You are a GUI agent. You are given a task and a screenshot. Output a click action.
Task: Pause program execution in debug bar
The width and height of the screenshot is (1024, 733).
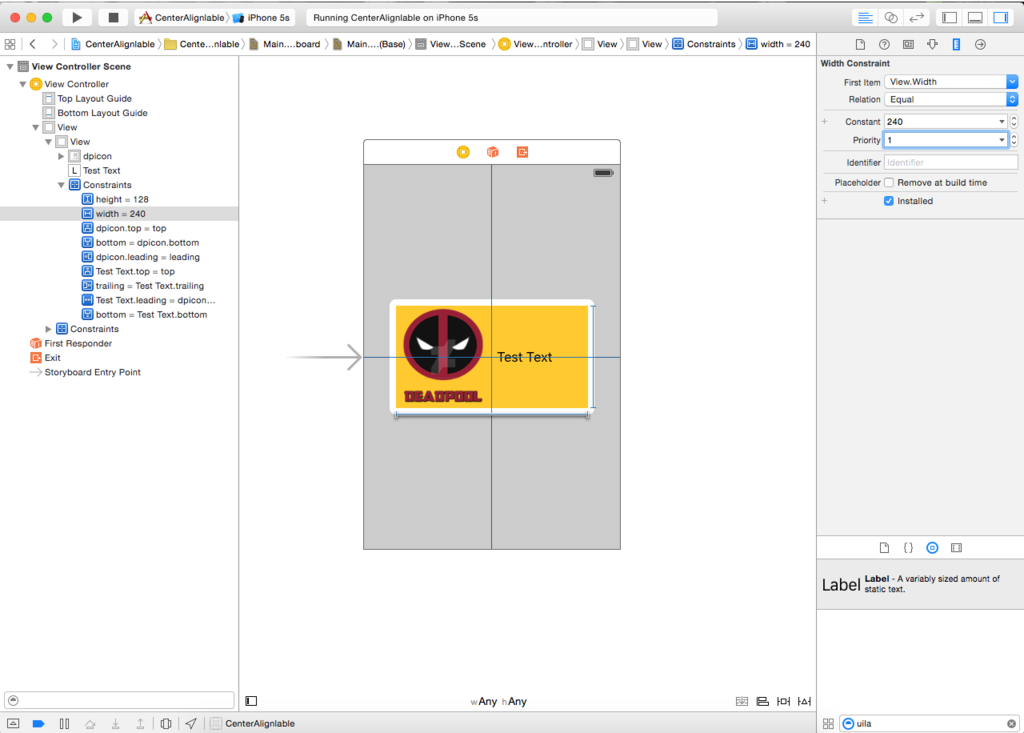coord(64,723)
